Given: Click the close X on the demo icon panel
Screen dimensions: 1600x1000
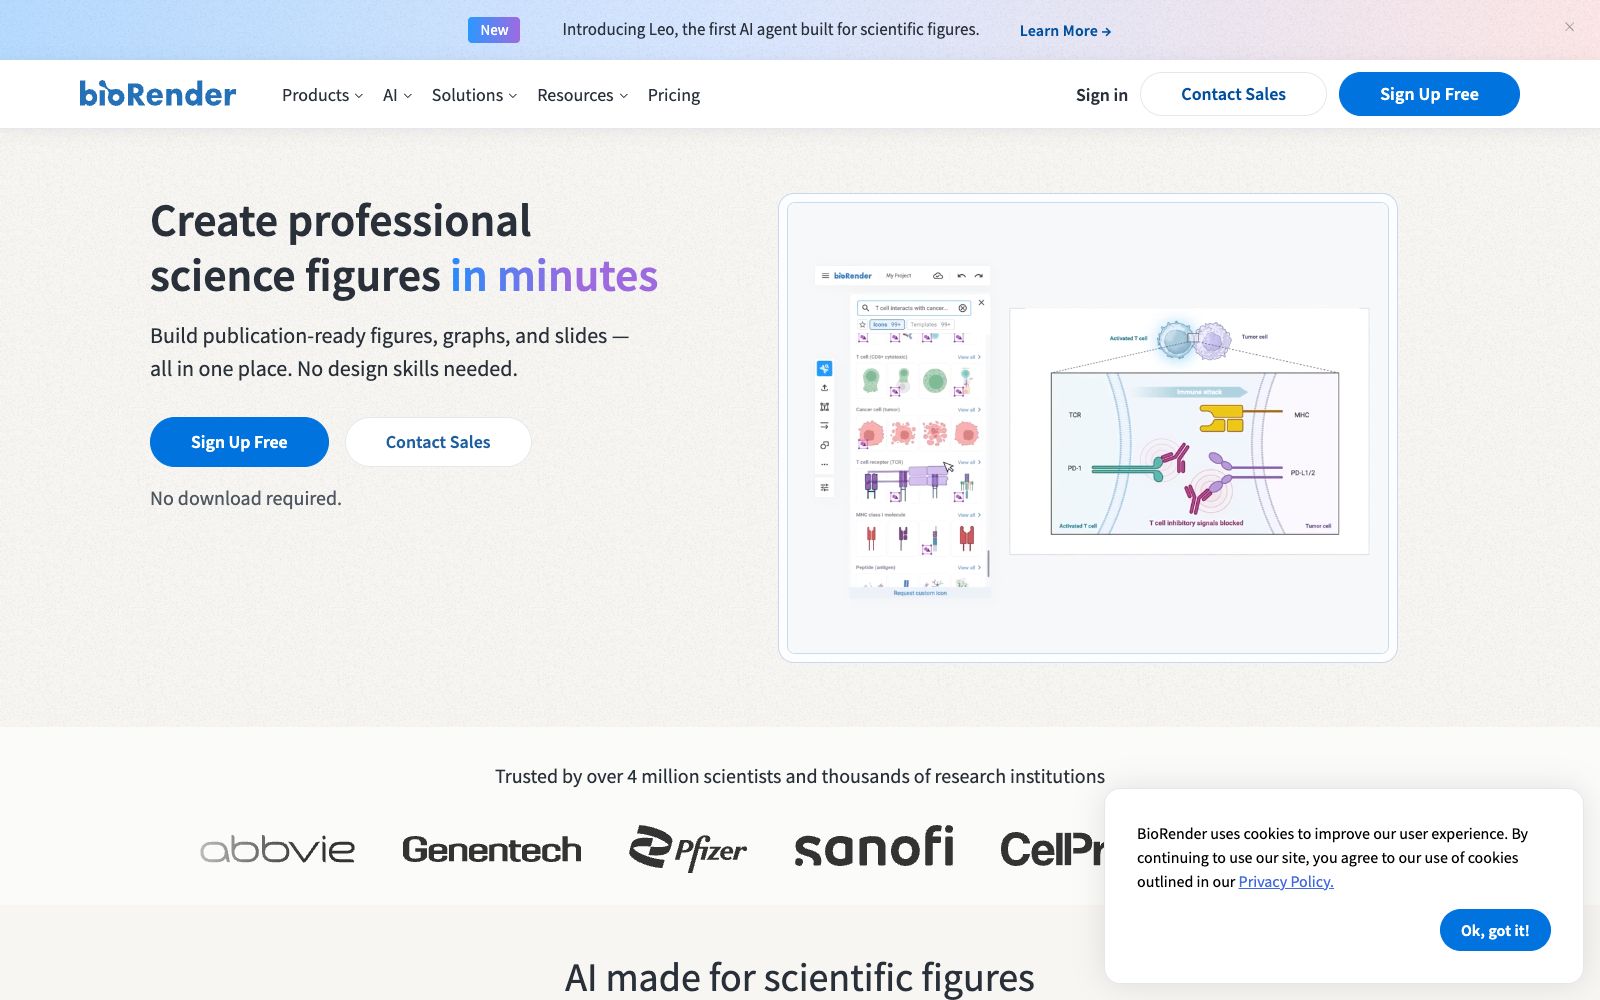Looking at the screenshot, I should pyautogui.click(x=981, y=302).
